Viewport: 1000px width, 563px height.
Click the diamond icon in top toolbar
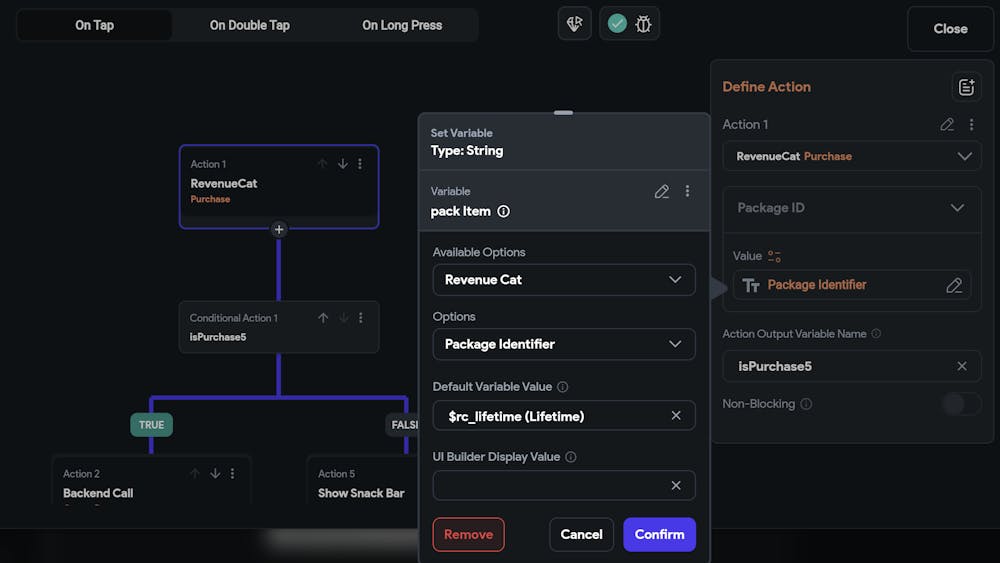pos(575,24)
